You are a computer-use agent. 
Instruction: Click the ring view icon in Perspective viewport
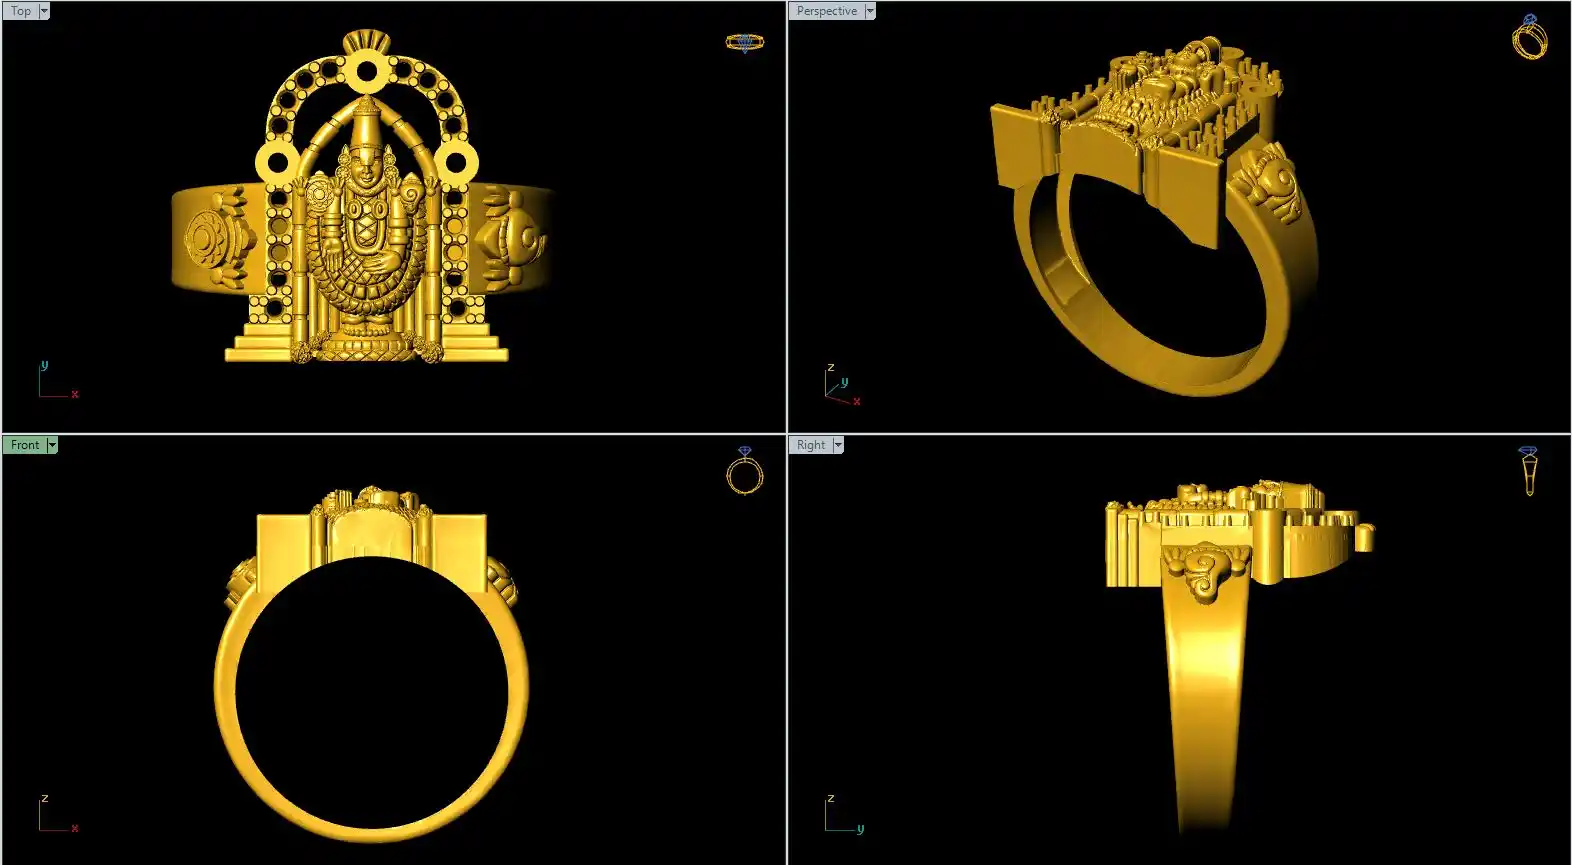(1529, 37)
